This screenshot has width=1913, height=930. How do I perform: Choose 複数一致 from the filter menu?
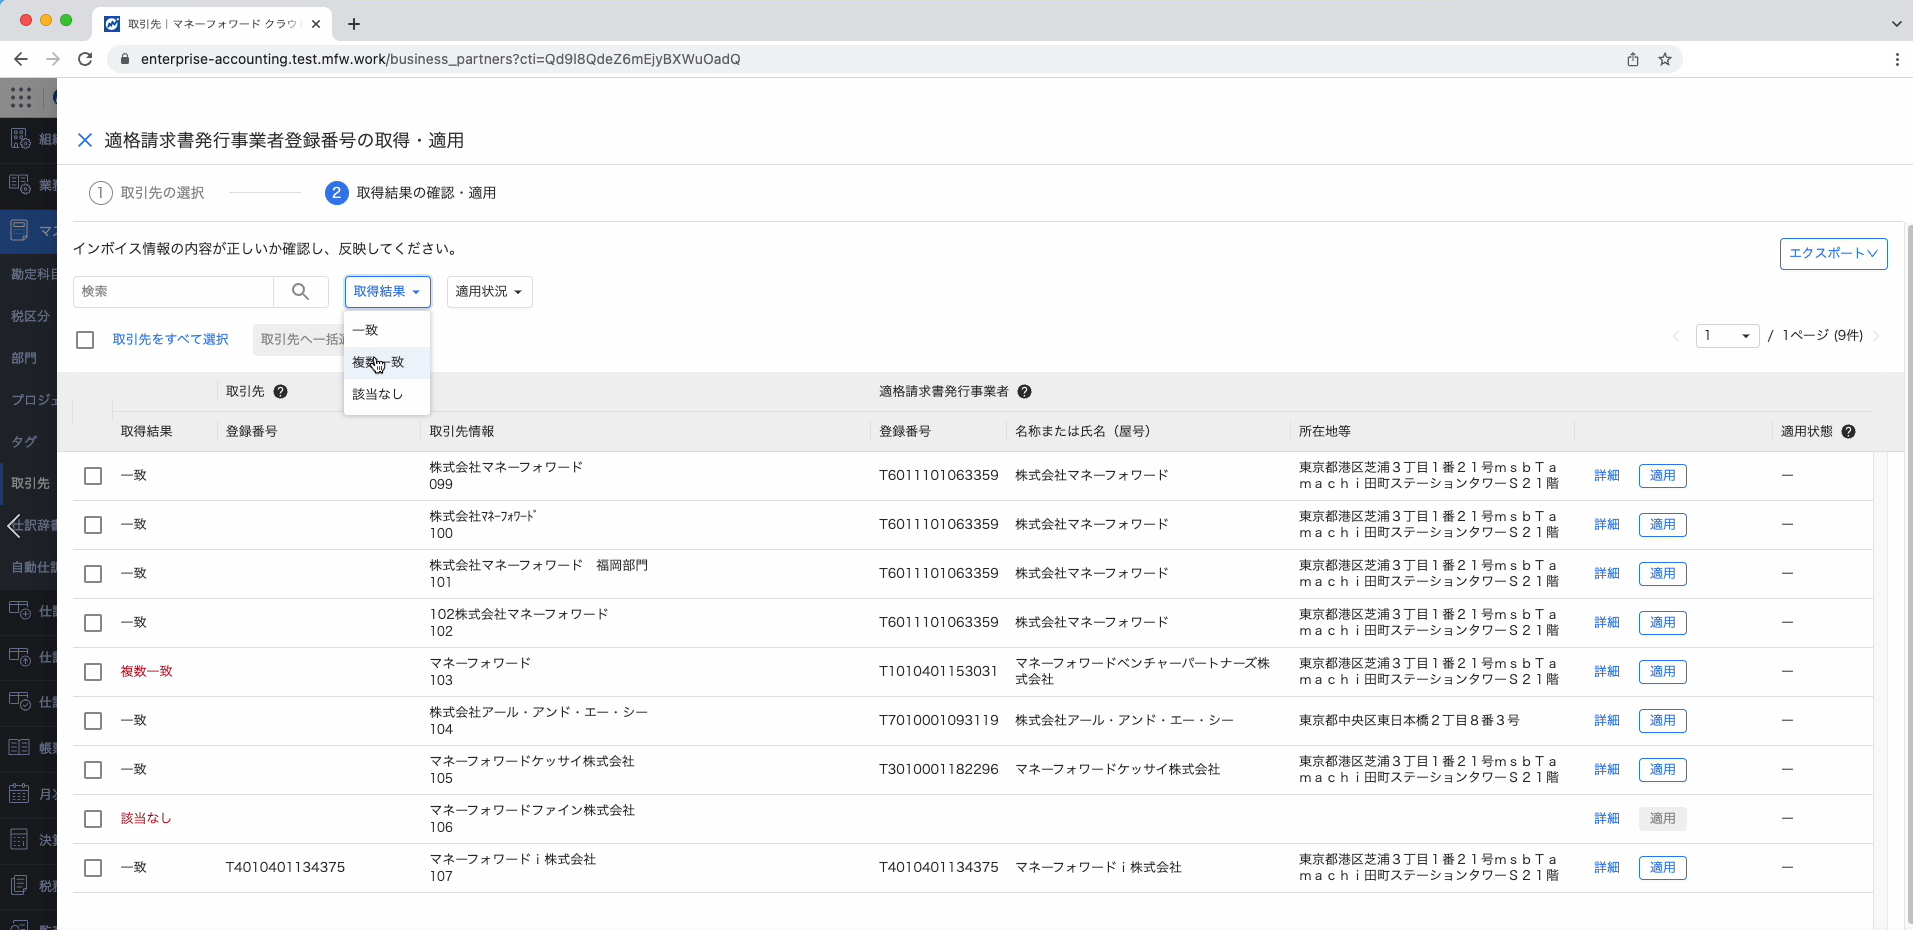point(387,362)
